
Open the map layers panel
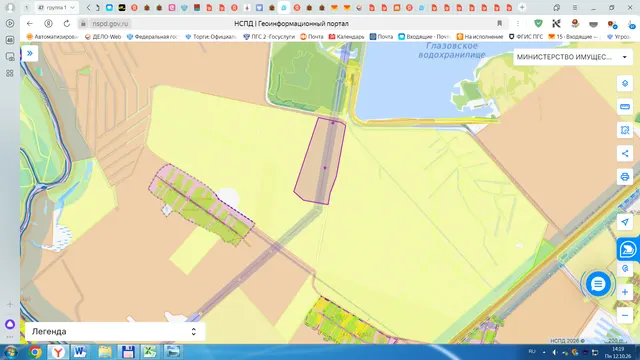coord(625,83)
